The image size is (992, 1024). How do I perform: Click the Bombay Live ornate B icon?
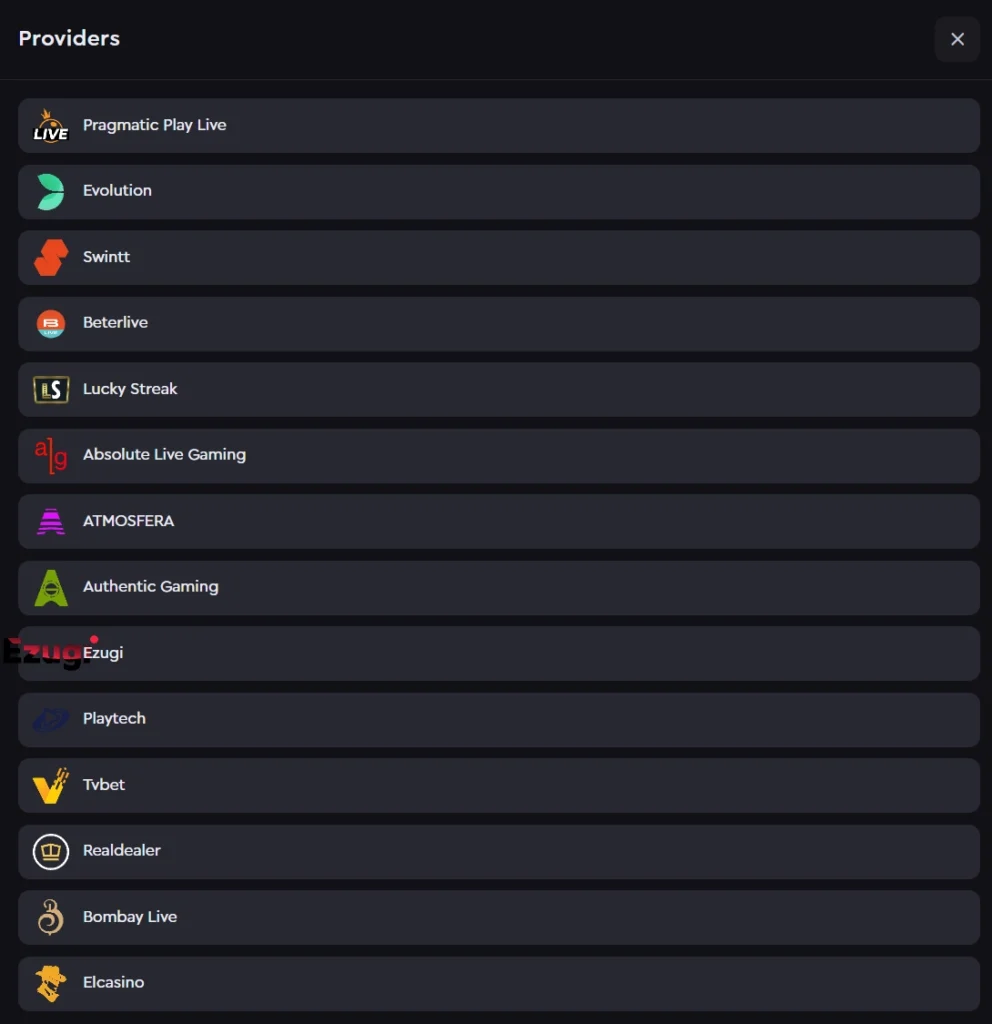tap(50, 917)
